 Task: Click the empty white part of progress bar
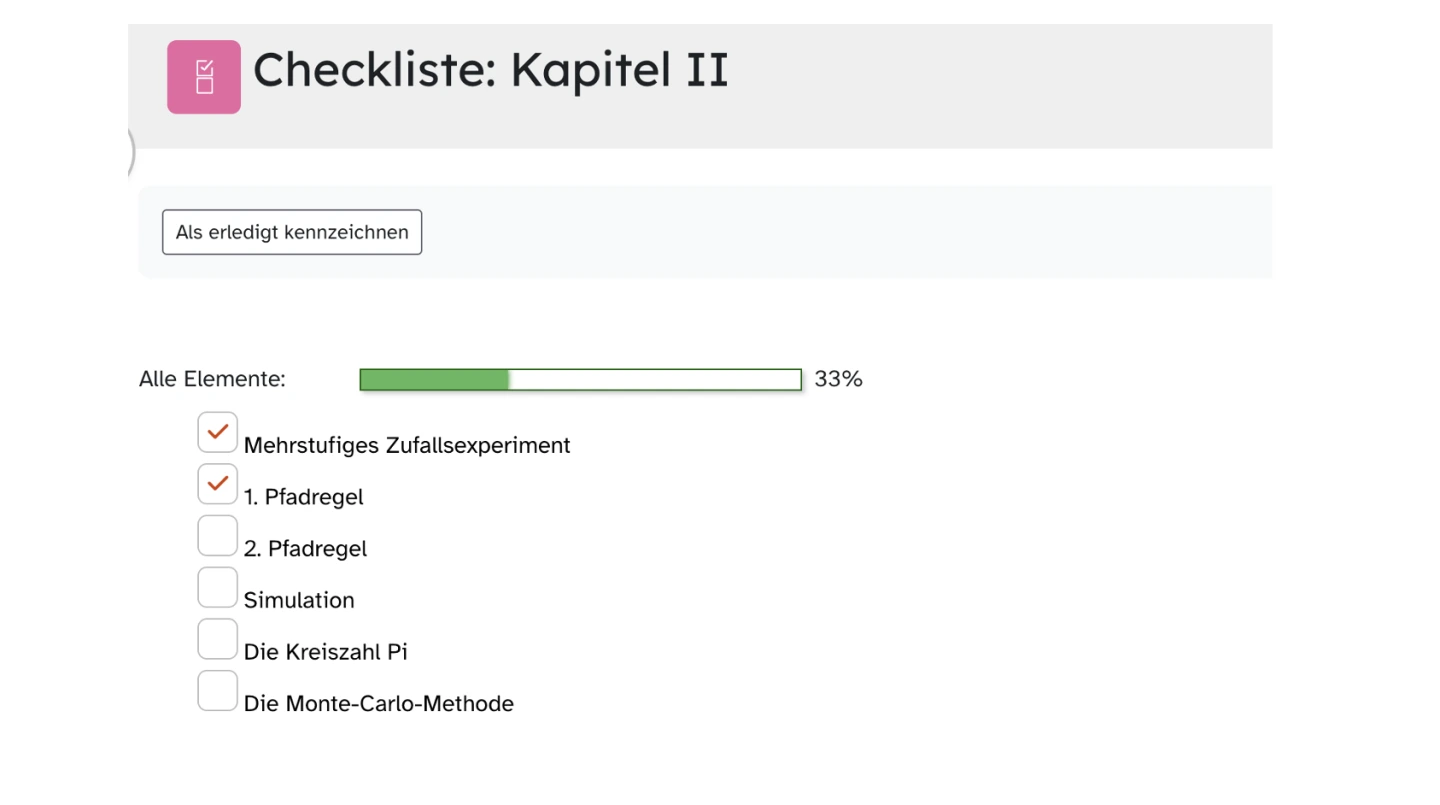655,380
